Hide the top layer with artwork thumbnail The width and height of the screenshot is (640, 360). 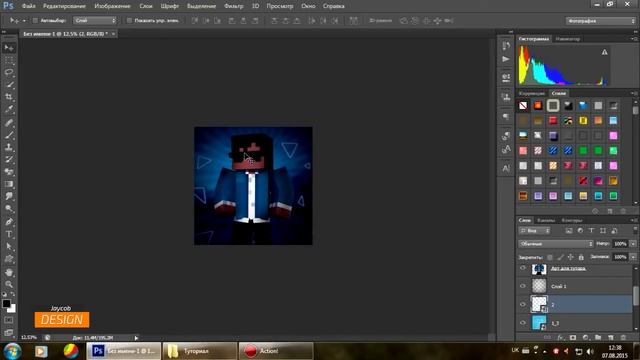pyautogui.click(x=523, y=268)
